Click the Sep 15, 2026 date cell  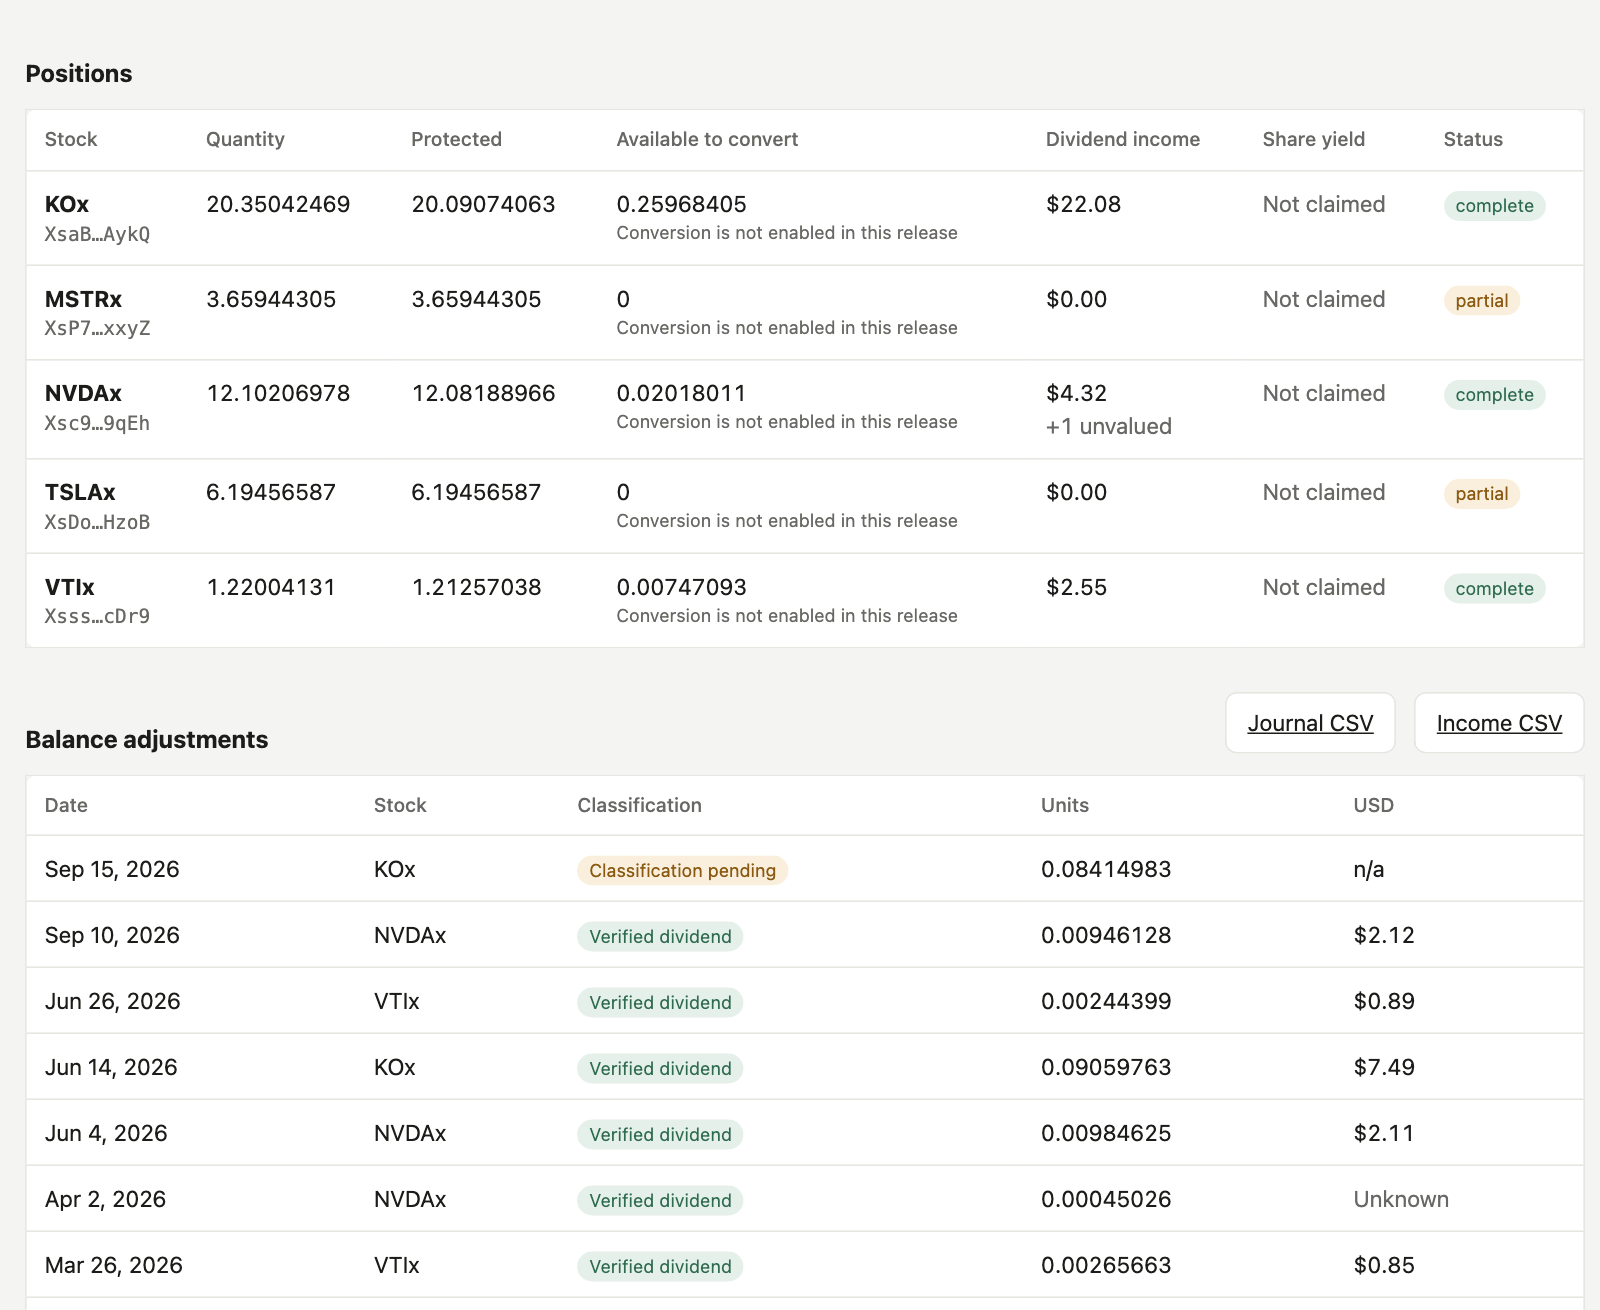(112, 869)
